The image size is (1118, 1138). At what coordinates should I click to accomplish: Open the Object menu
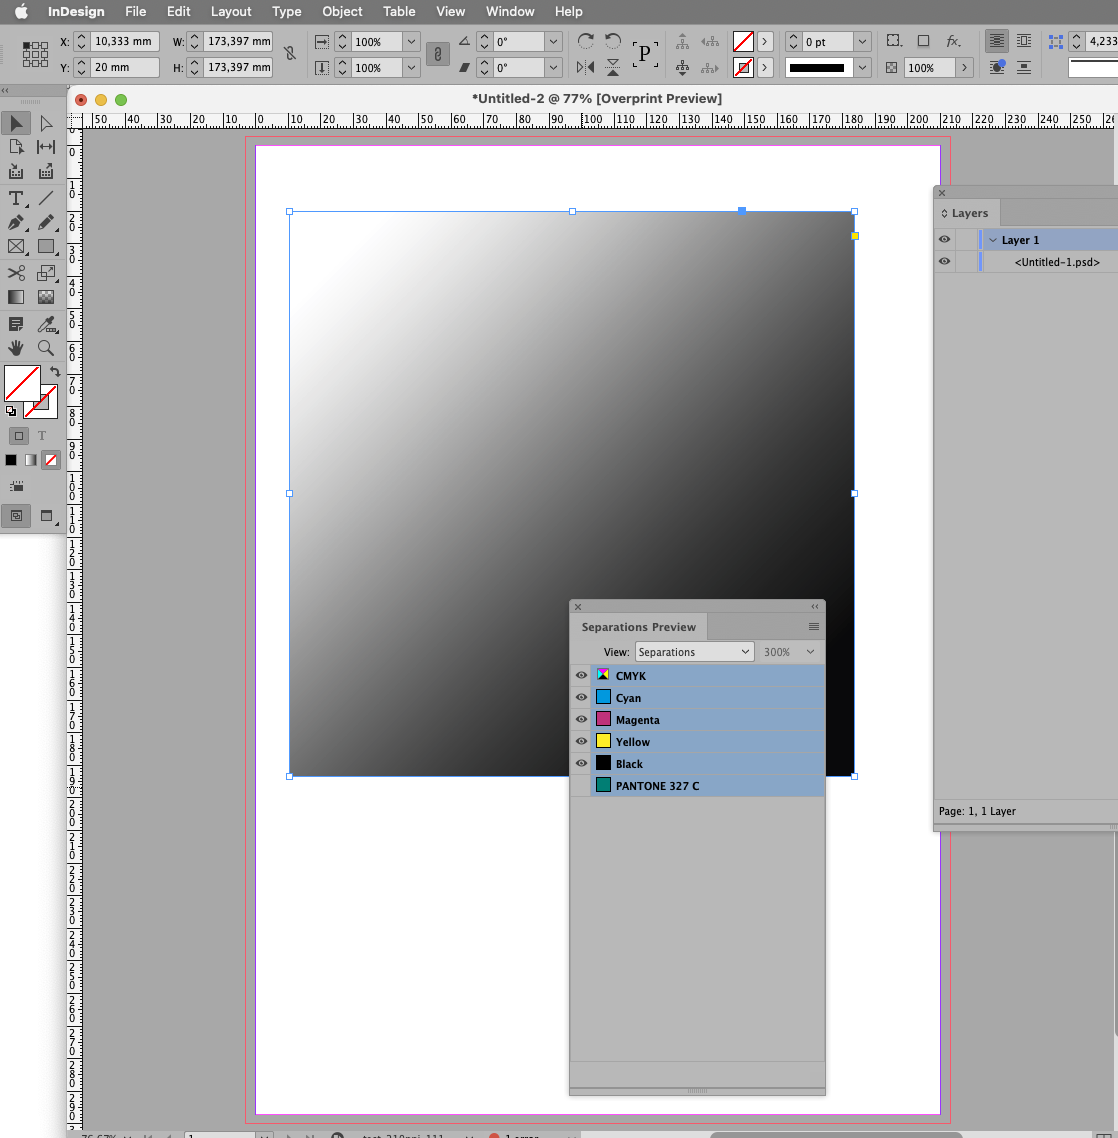point(342,11)
